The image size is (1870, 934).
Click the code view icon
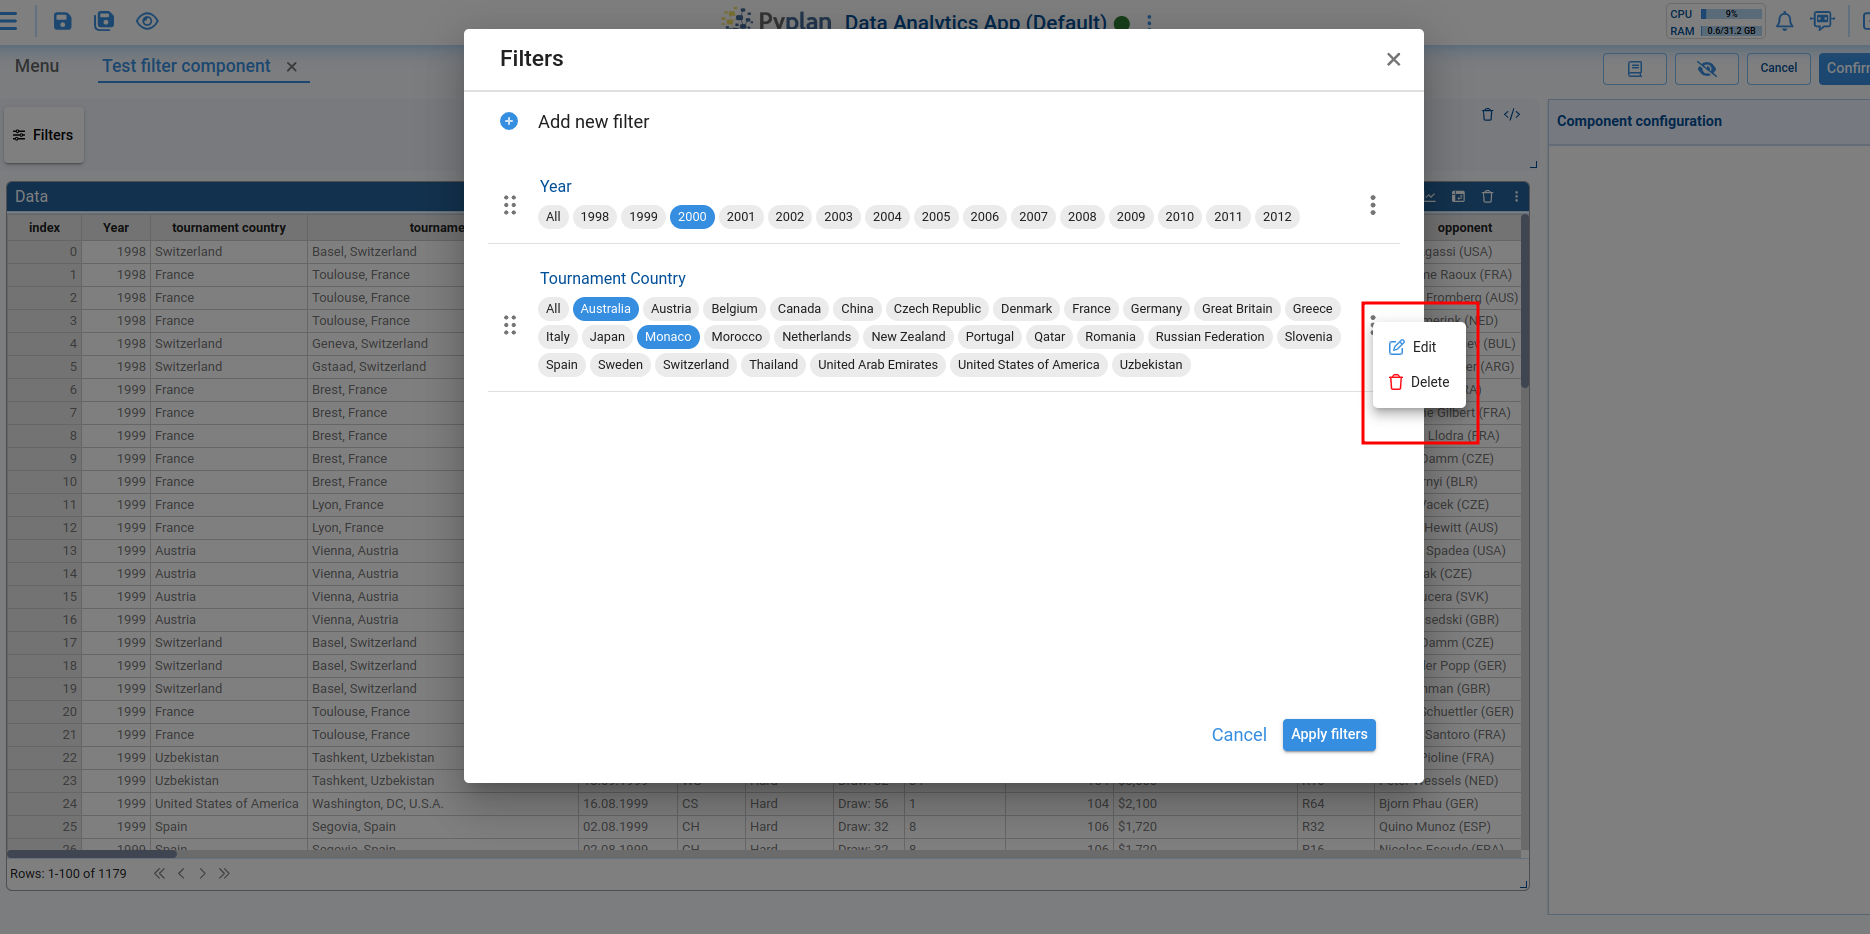[1512, 115]
